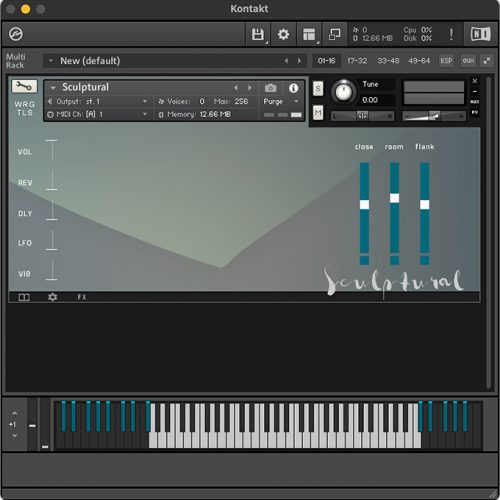Select the next multi preset arrow
This screenshot has height=500, width=500.
(x=299, y=61)
